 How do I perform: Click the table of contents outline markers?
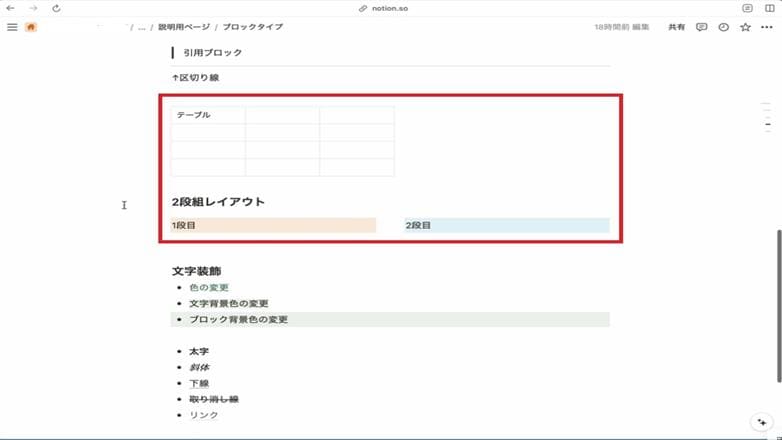[768, 117]
